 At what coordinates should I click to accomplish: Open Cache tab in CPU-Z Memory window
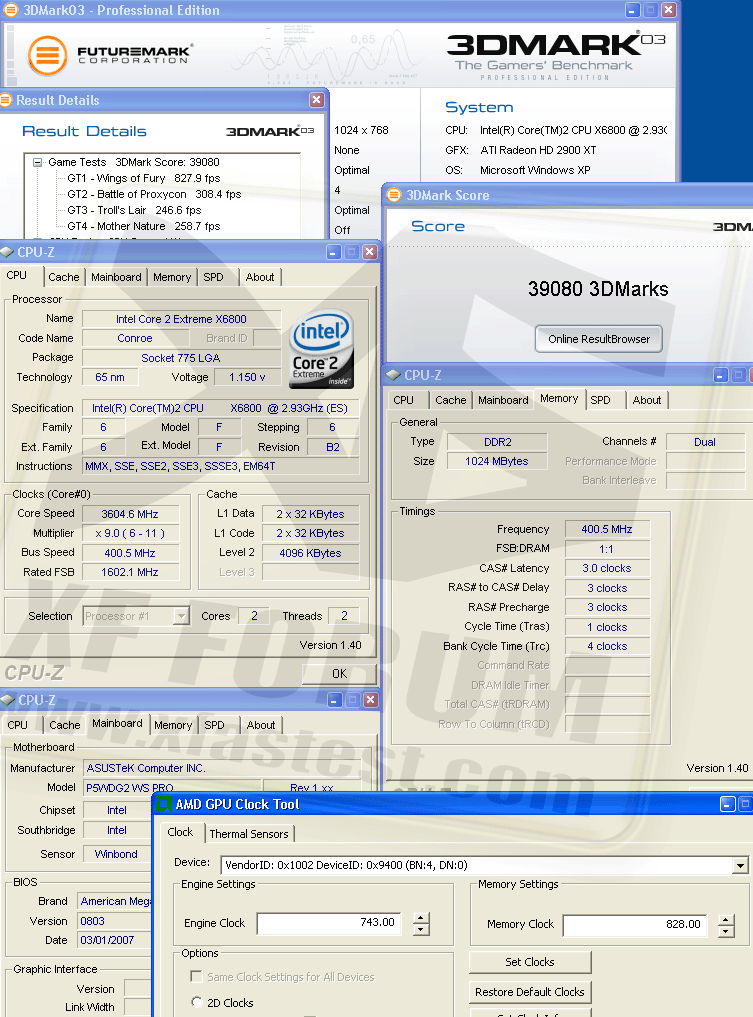451,400
